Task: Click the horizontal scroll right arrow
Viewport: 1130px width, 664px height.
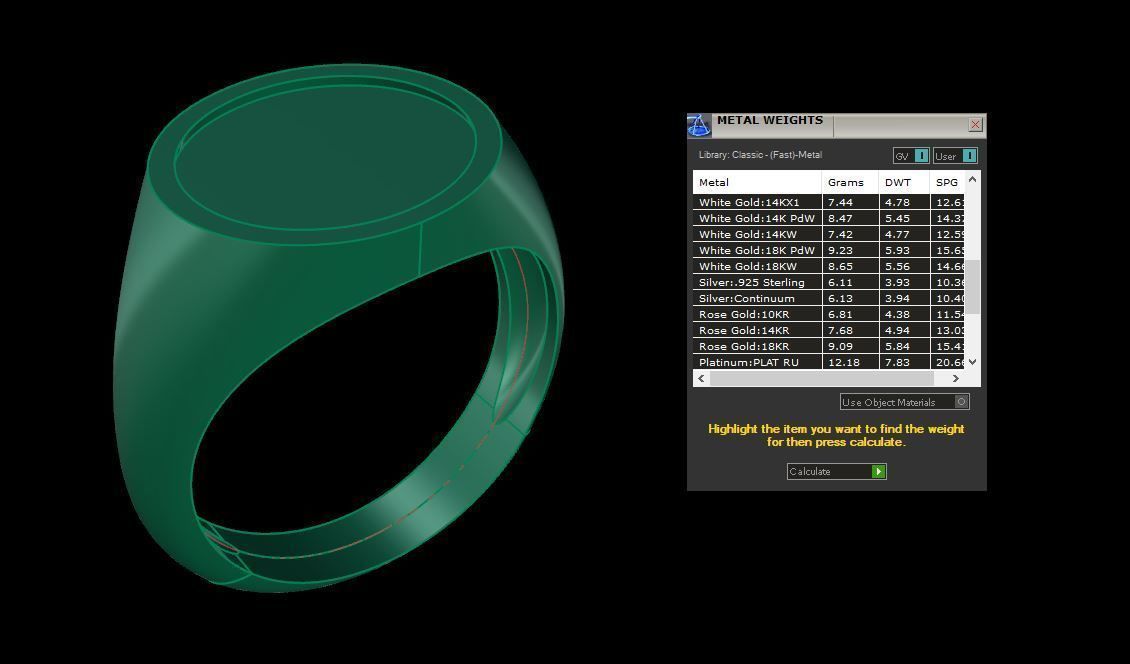Action: click(x=956, y=379)
